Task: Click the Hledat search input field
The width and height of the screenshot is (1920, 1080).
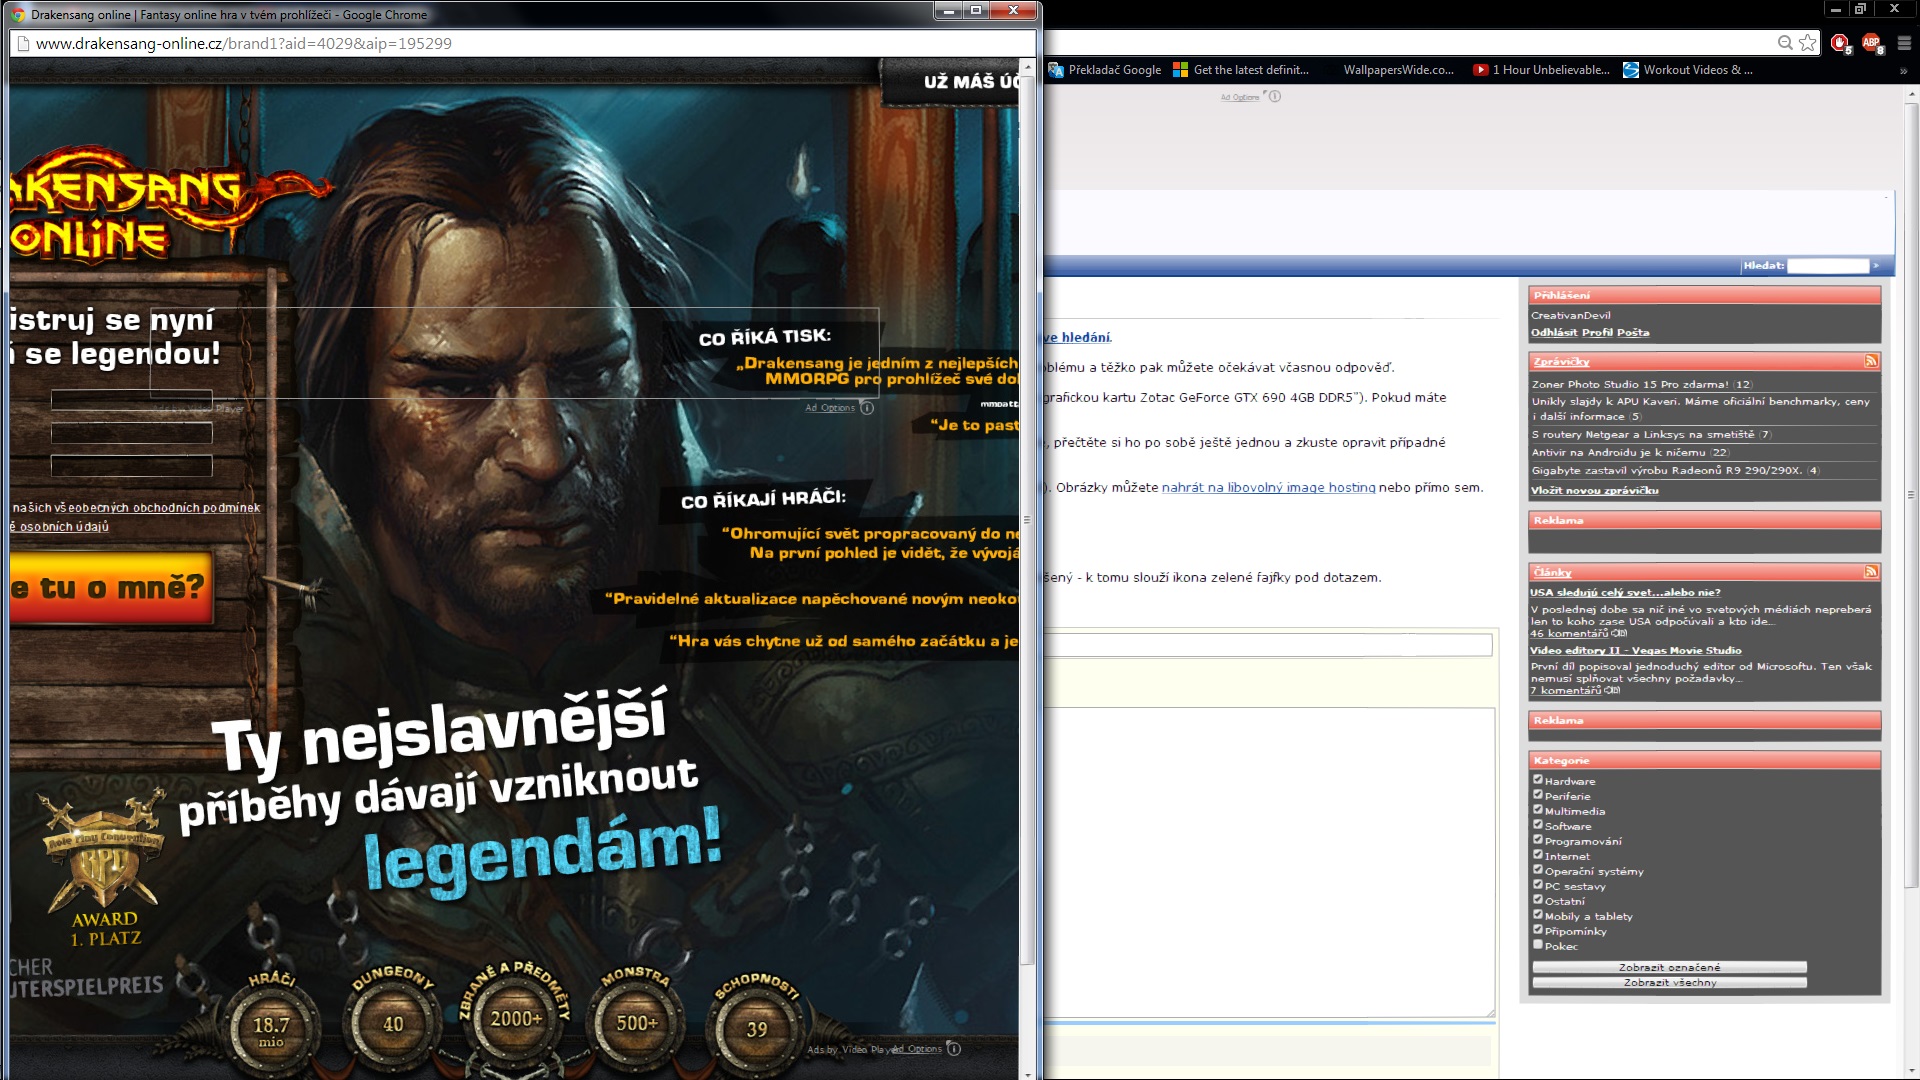Action: pyautogui.click(x=1828, y=265)
